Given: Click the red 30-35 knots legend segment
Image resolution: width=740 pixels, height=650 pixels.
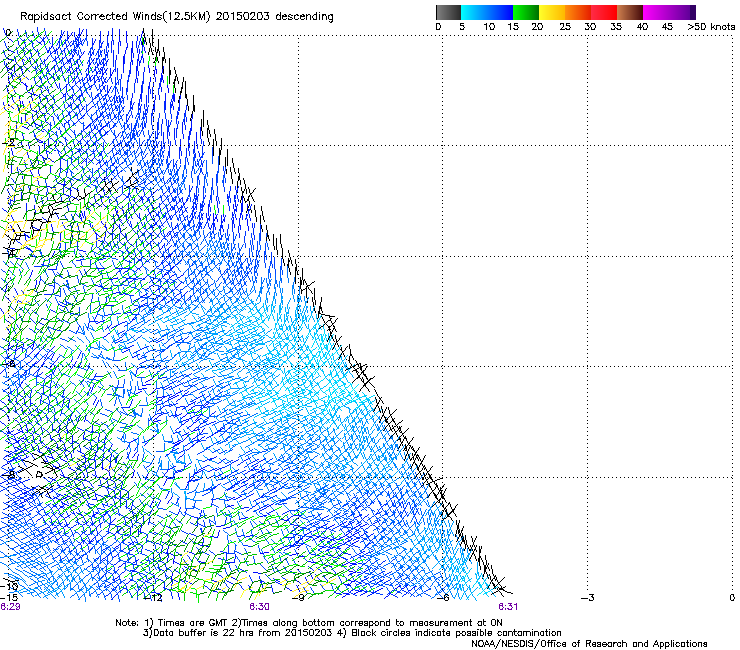Looking at the screenshot, I should 604,12.
